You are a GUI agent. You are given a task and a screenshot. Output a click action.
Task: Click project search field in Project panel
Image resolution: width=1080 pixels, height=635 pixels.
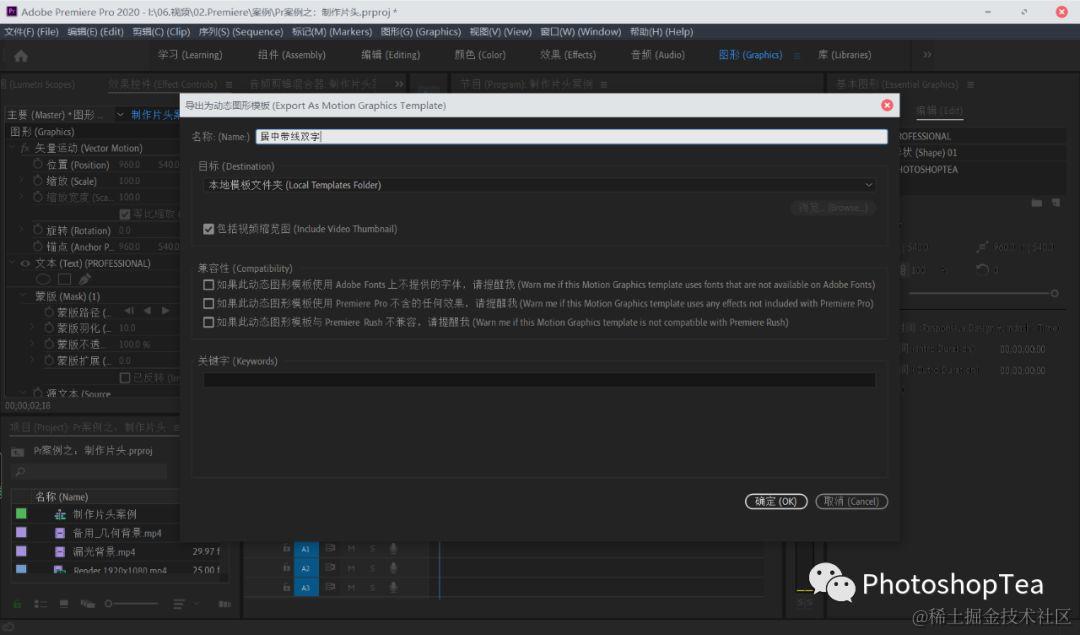pos(90,472)
